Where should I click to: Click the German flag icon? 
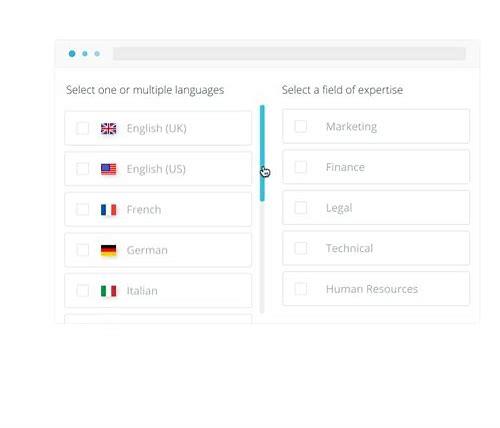coord(109,250)
